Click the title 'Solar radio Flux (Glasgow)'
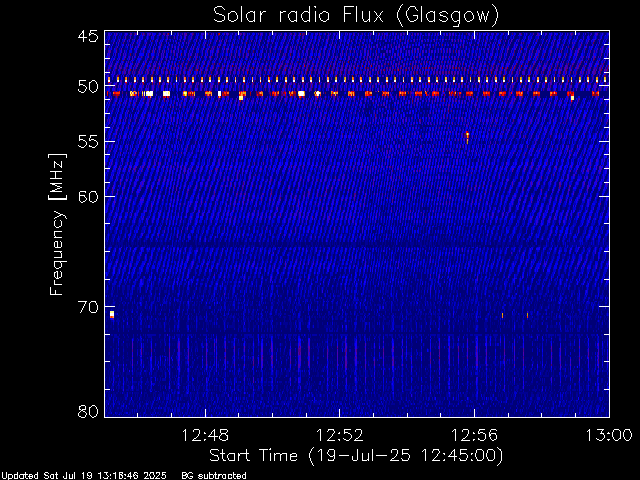Viewport: 640px width, 480px height. (x=356, y=16)
